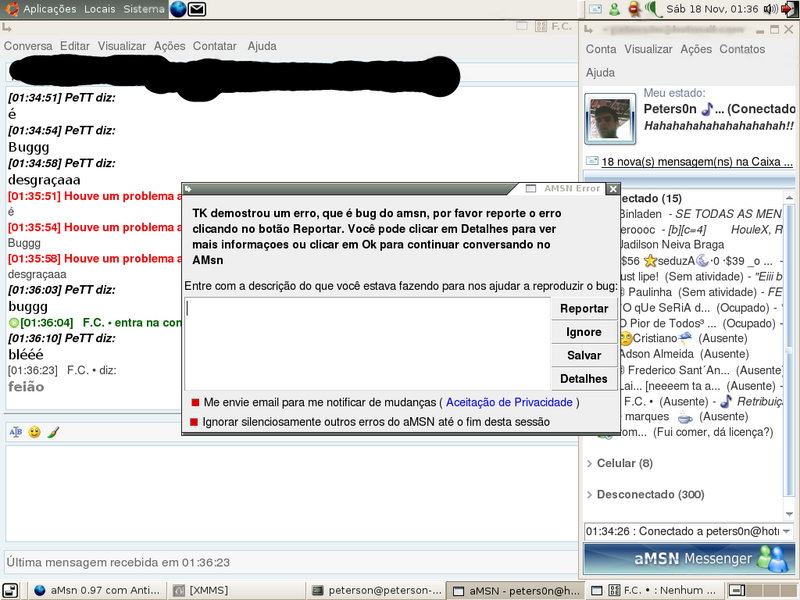This screenshot has height=600, width=800.
Task: Open Conversa menu in chat window
Action: point(28,46)
